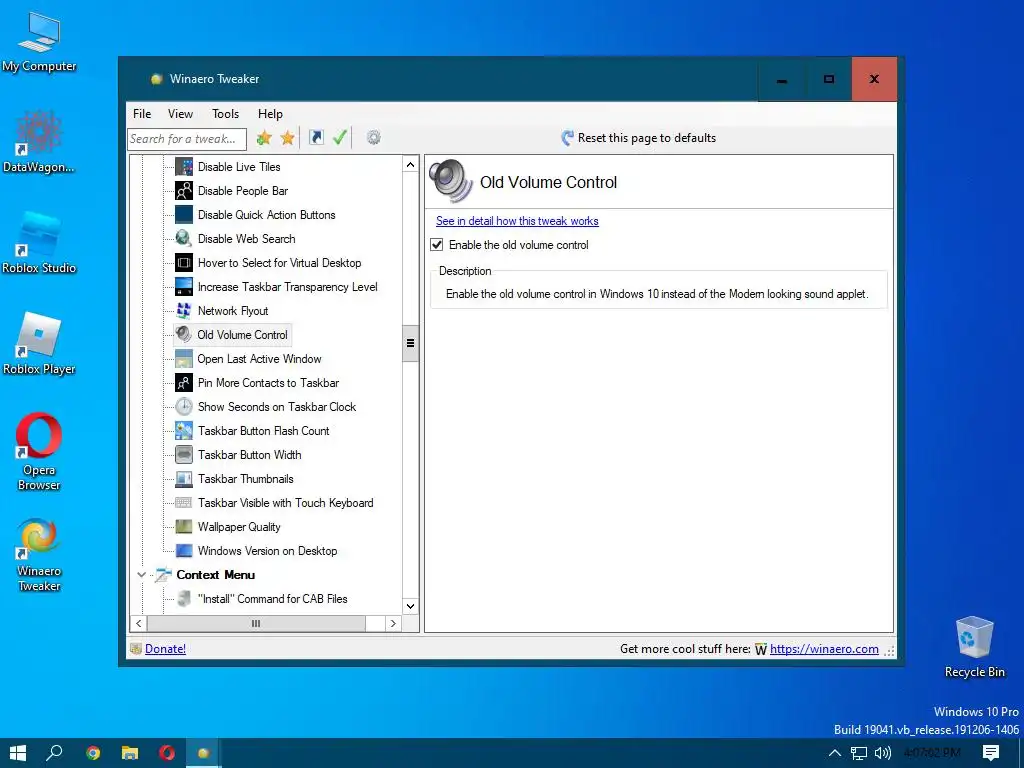The width and height of the screenshot is (1024, 768).
Task: Click the Touch Keyboard tweak keyboard icon
Action: 184,503
